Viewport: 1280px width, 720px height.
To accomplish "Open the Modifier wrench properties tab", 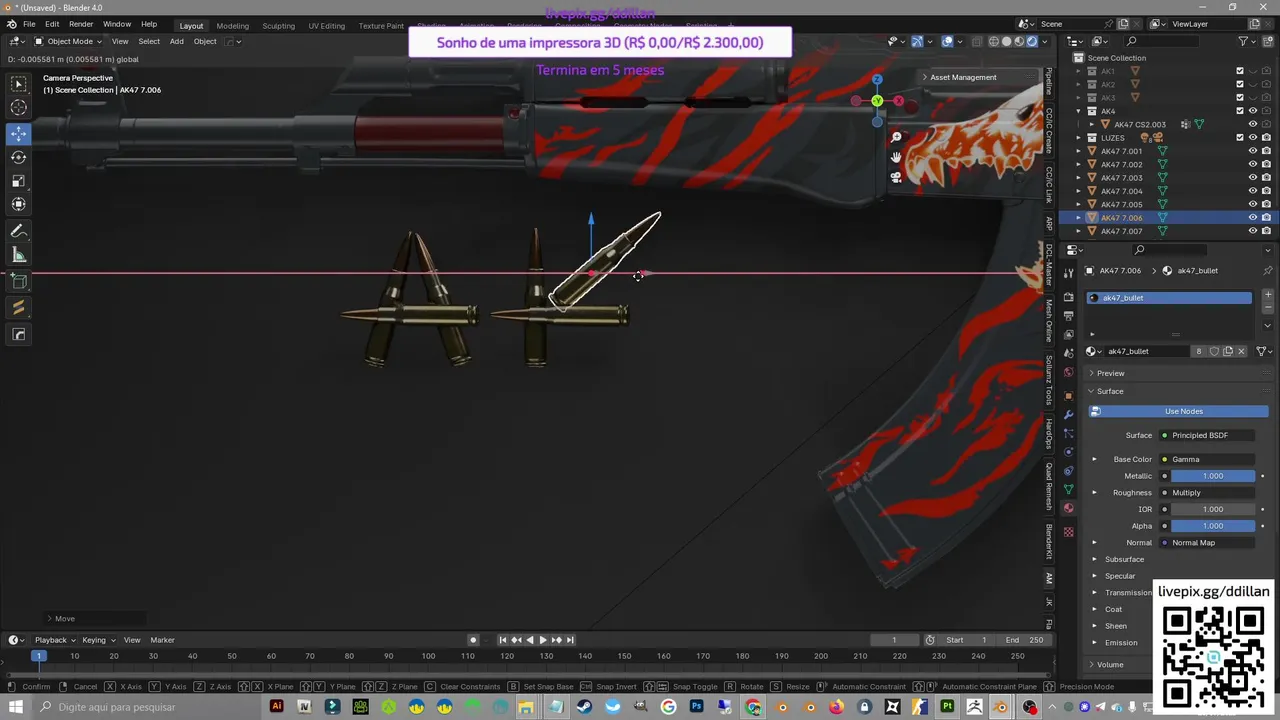I will [x=1068, y=414].
